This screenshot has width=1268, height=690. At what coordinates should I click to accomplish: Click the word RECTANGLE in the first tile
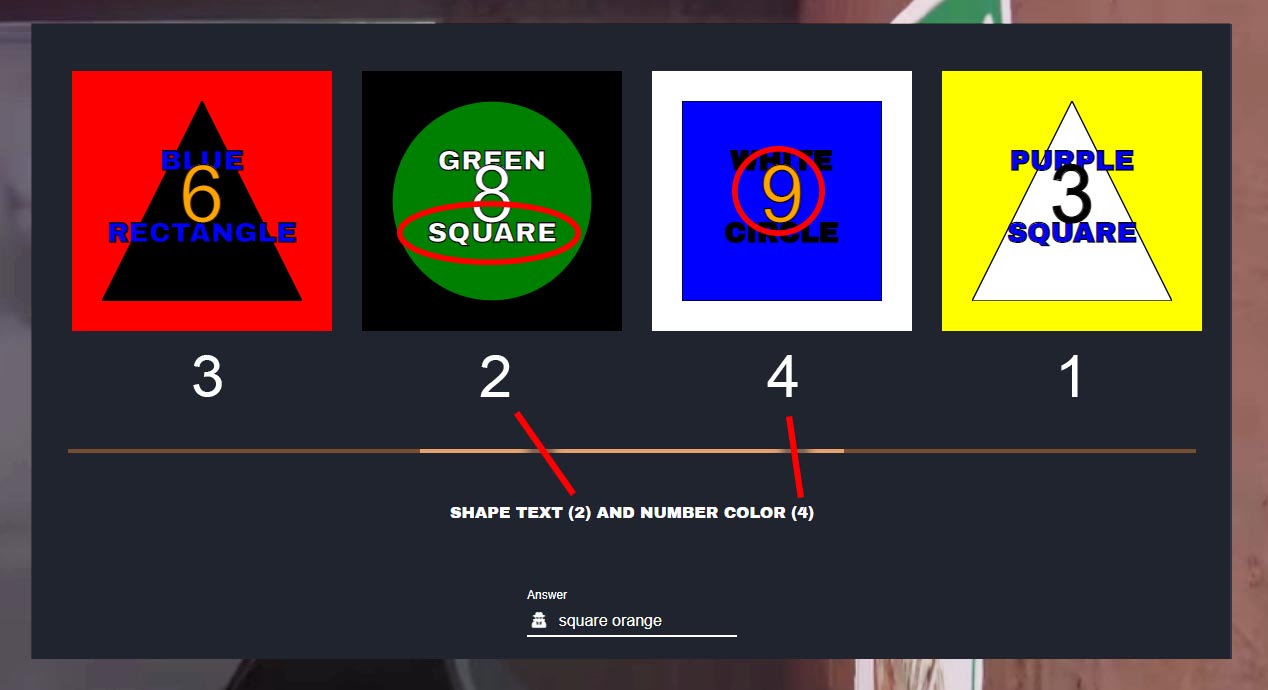click(202, 233)
